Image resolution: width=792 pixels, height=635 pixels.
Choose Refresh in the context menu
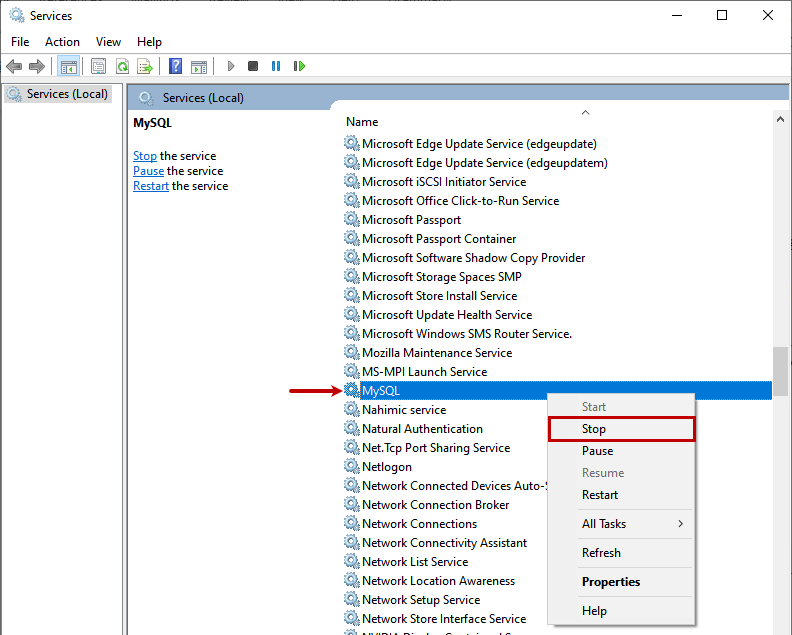click(x=621, y=553)
